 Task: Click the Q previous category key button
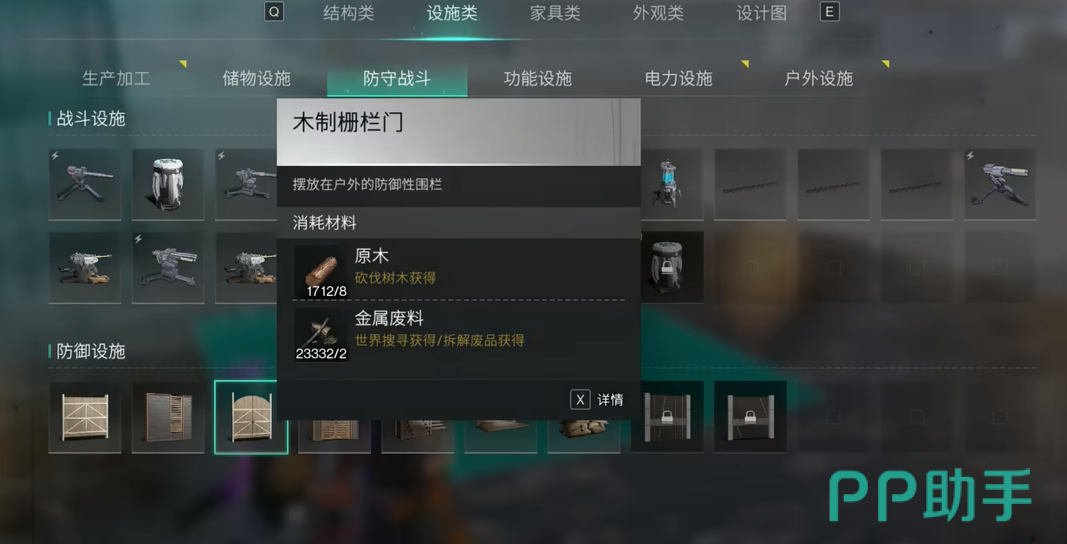click(274, 12)
